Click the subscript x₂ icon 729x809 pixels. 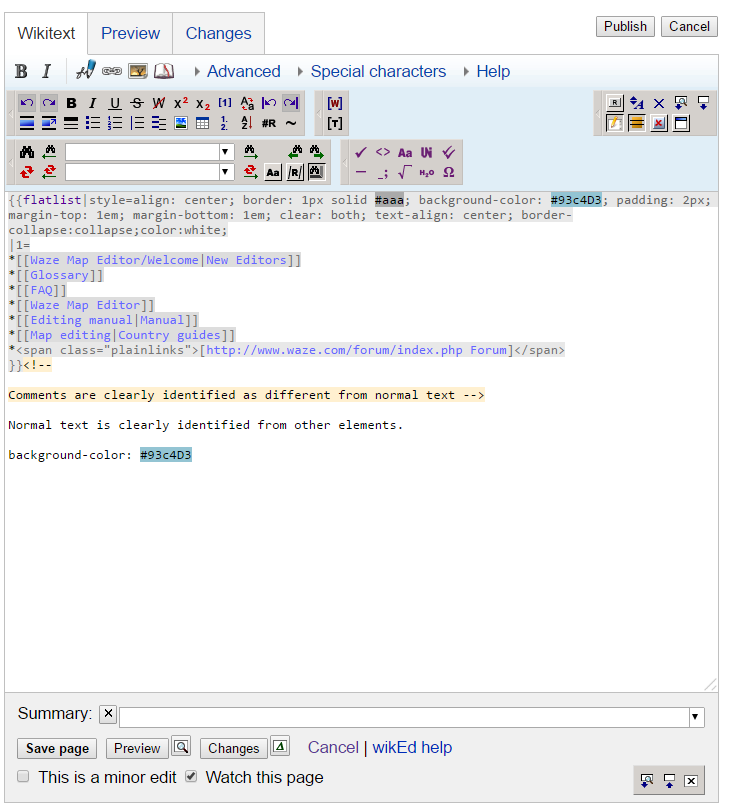[203, 103]
